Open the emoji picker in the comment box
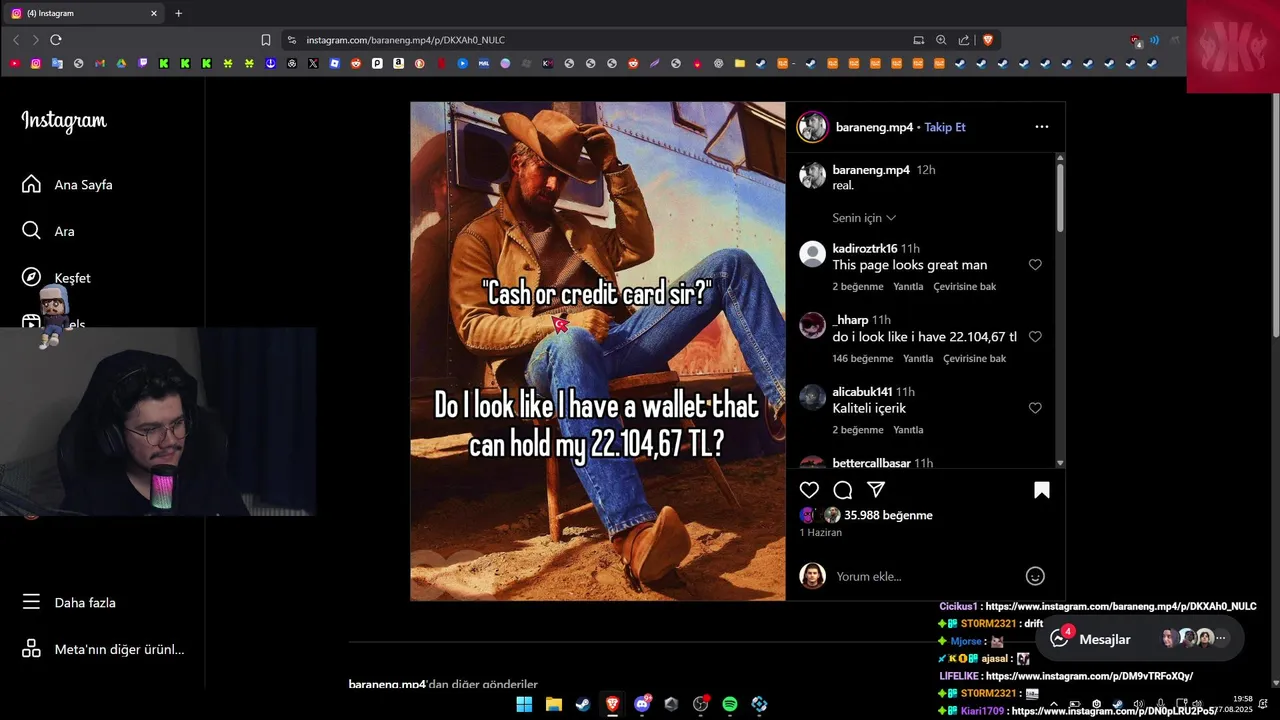 (1035, 576)
